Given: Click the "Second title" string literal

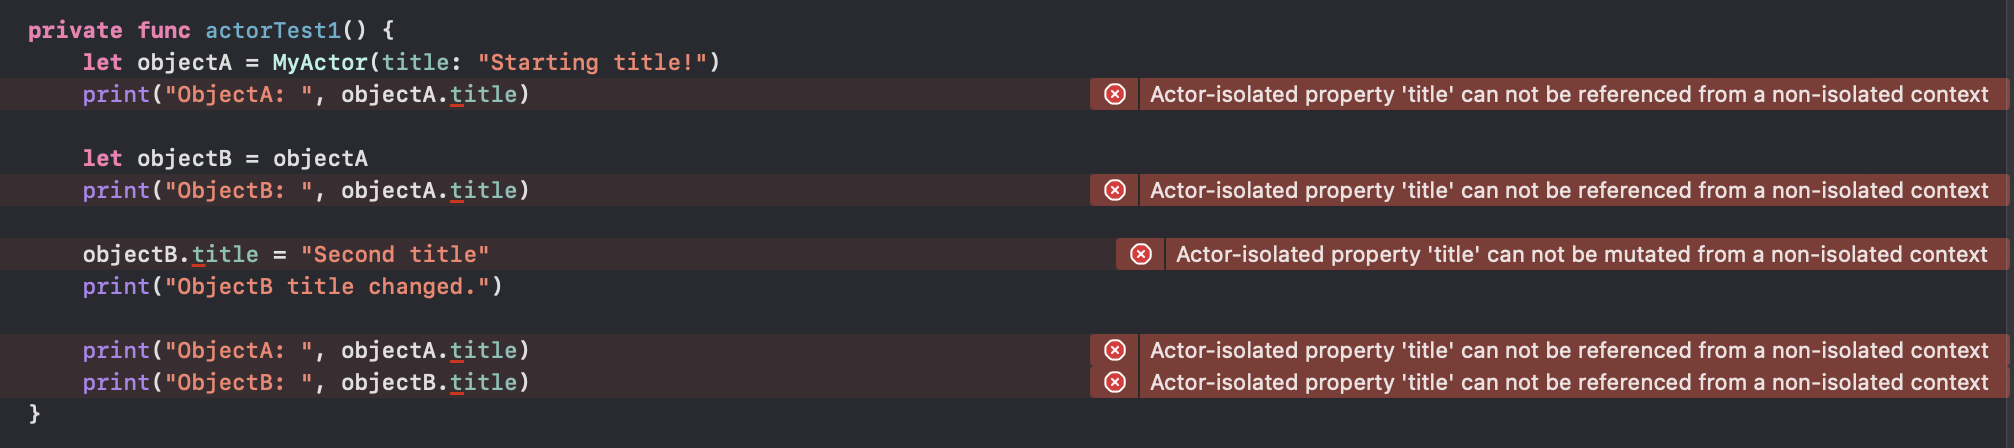Looking at the screenshot, I should coord(395,254).
